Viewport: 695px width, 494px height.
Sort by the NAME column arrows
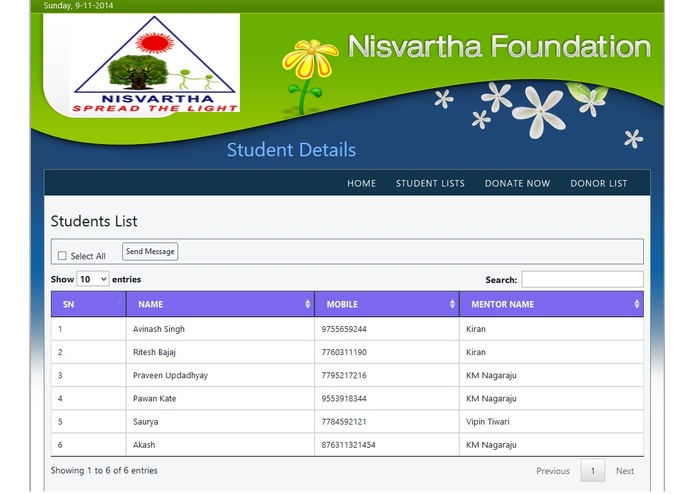click(308, 304)
